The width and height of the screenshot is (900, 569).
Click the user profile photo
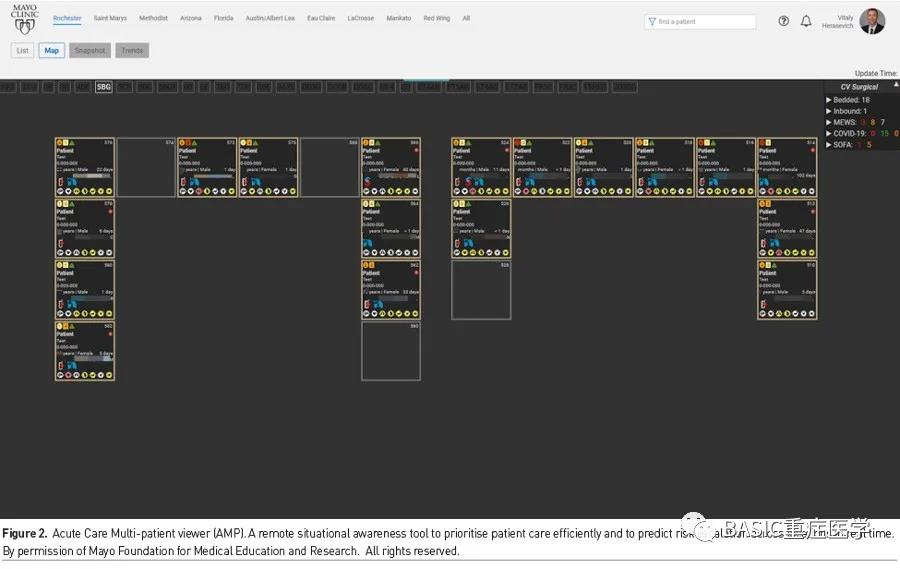pos(872,21)
